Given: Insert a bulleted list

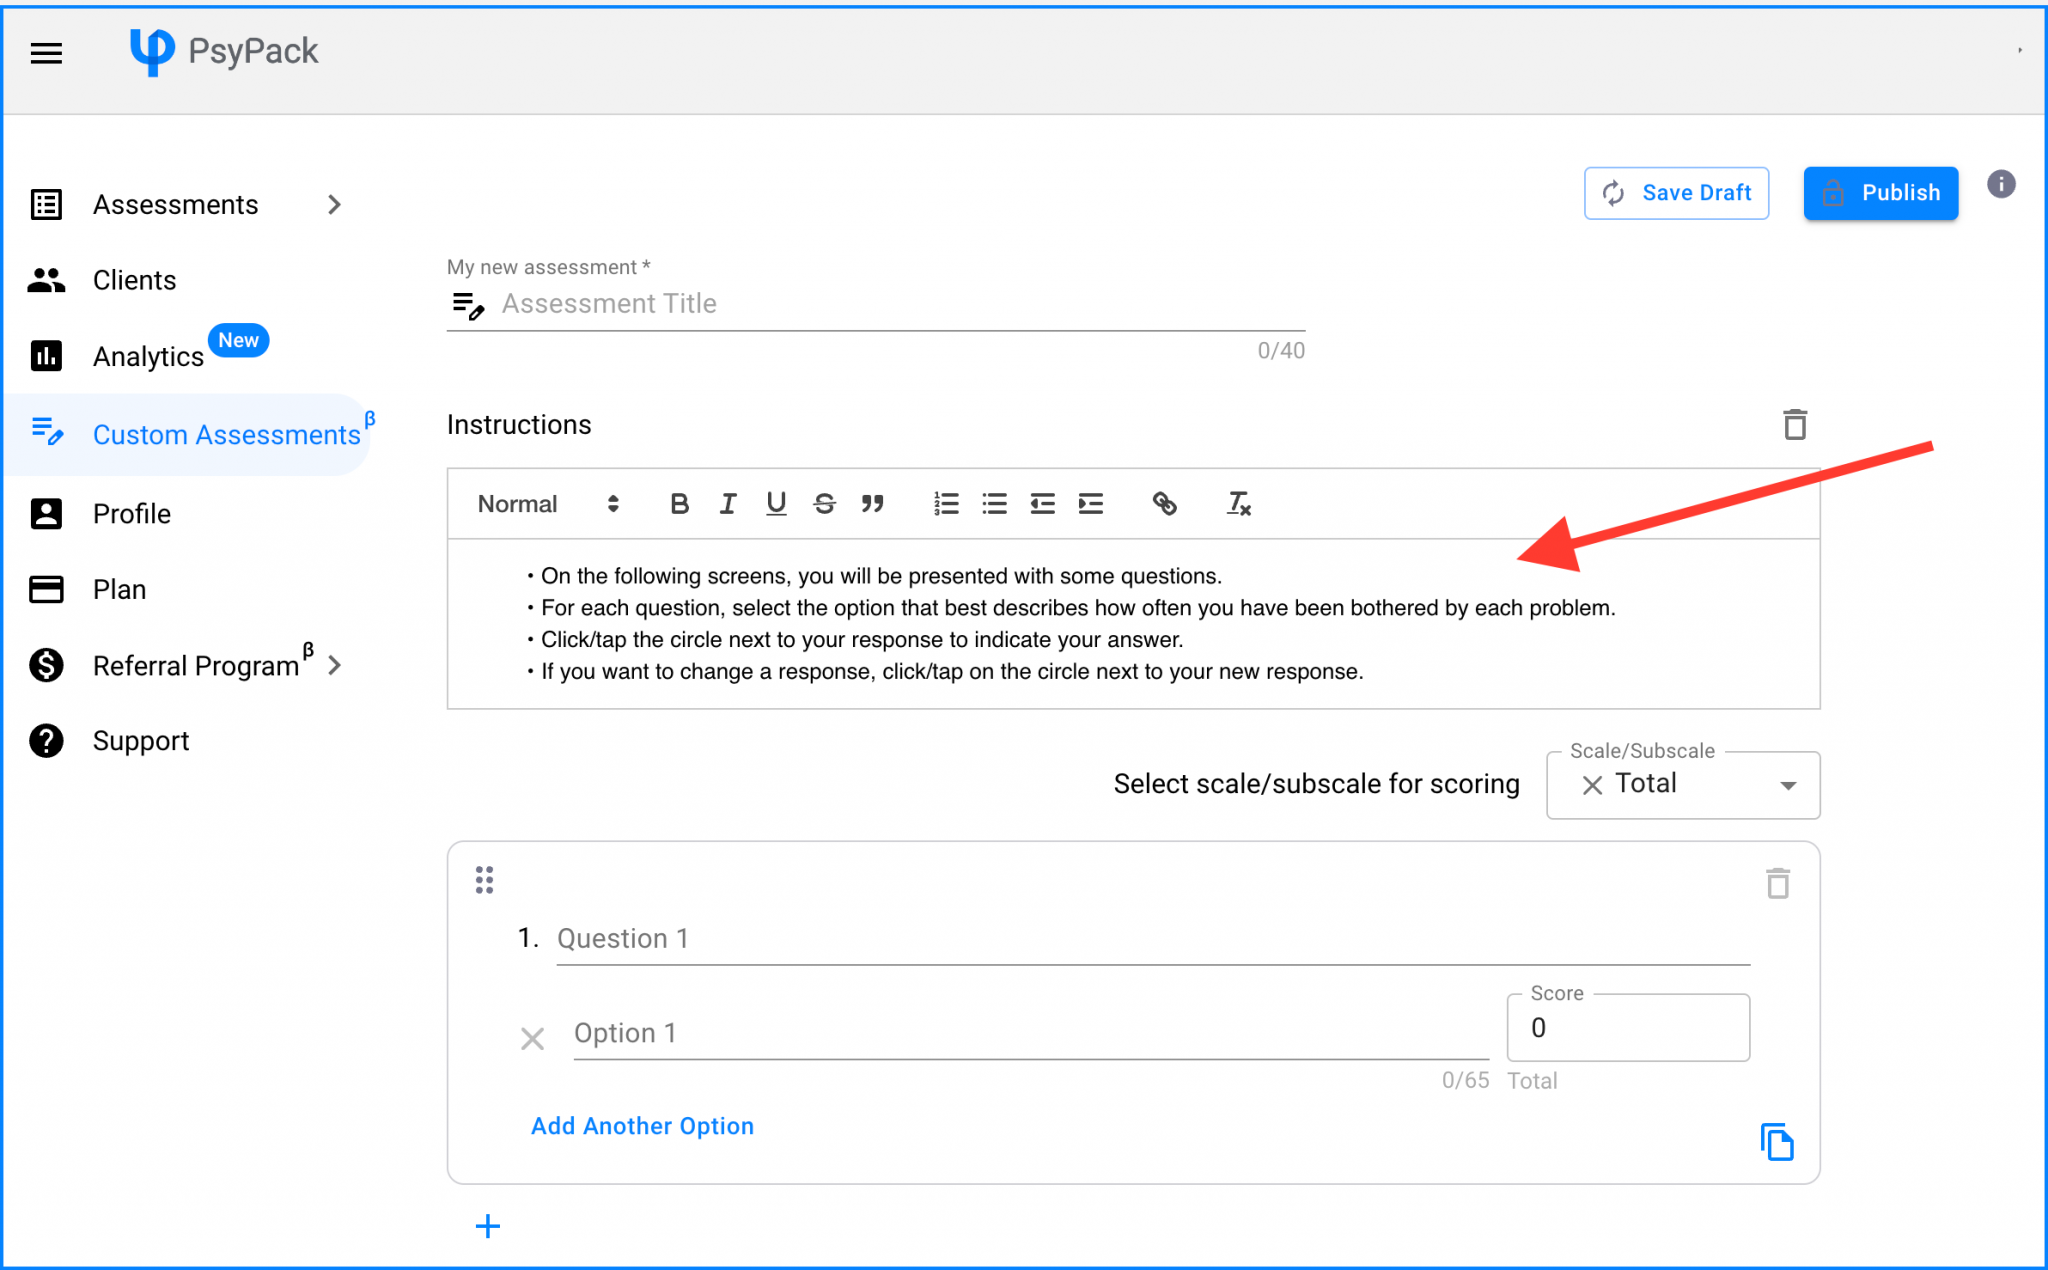Looking at the screenshot, I should [x=994, y=504].
